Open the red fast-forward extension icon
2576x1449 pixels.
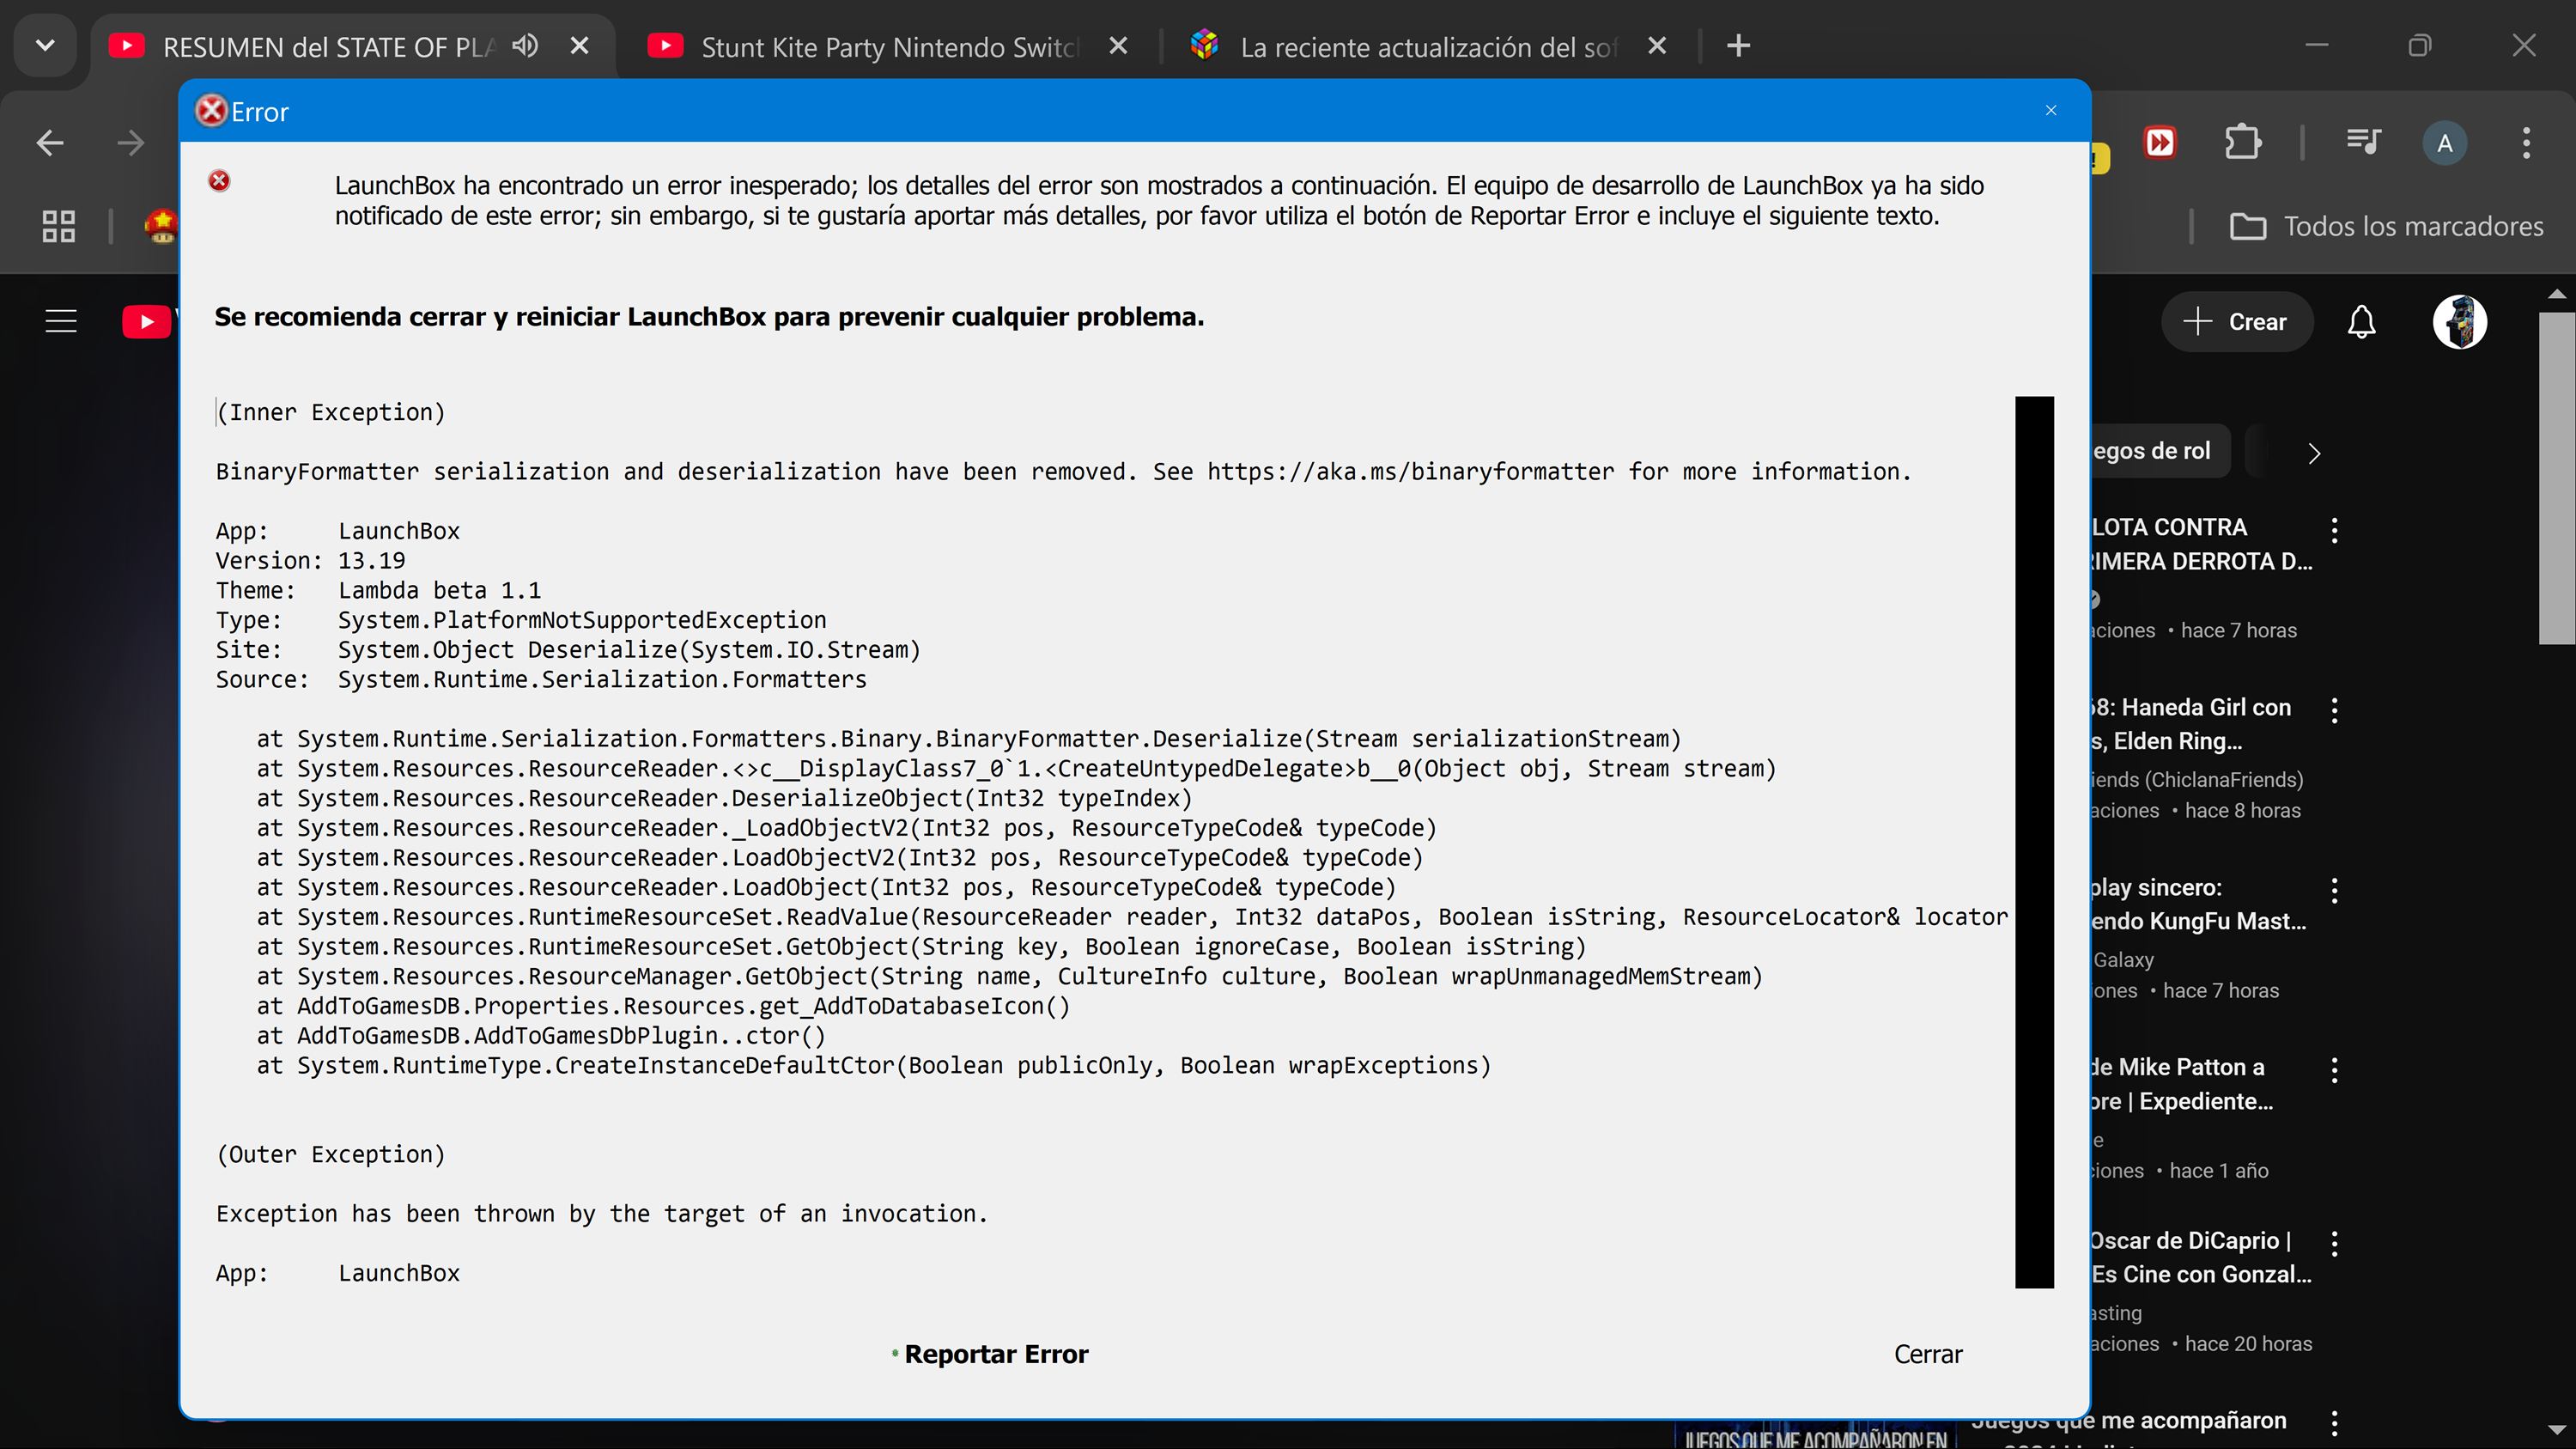(x=2160, y=142)
